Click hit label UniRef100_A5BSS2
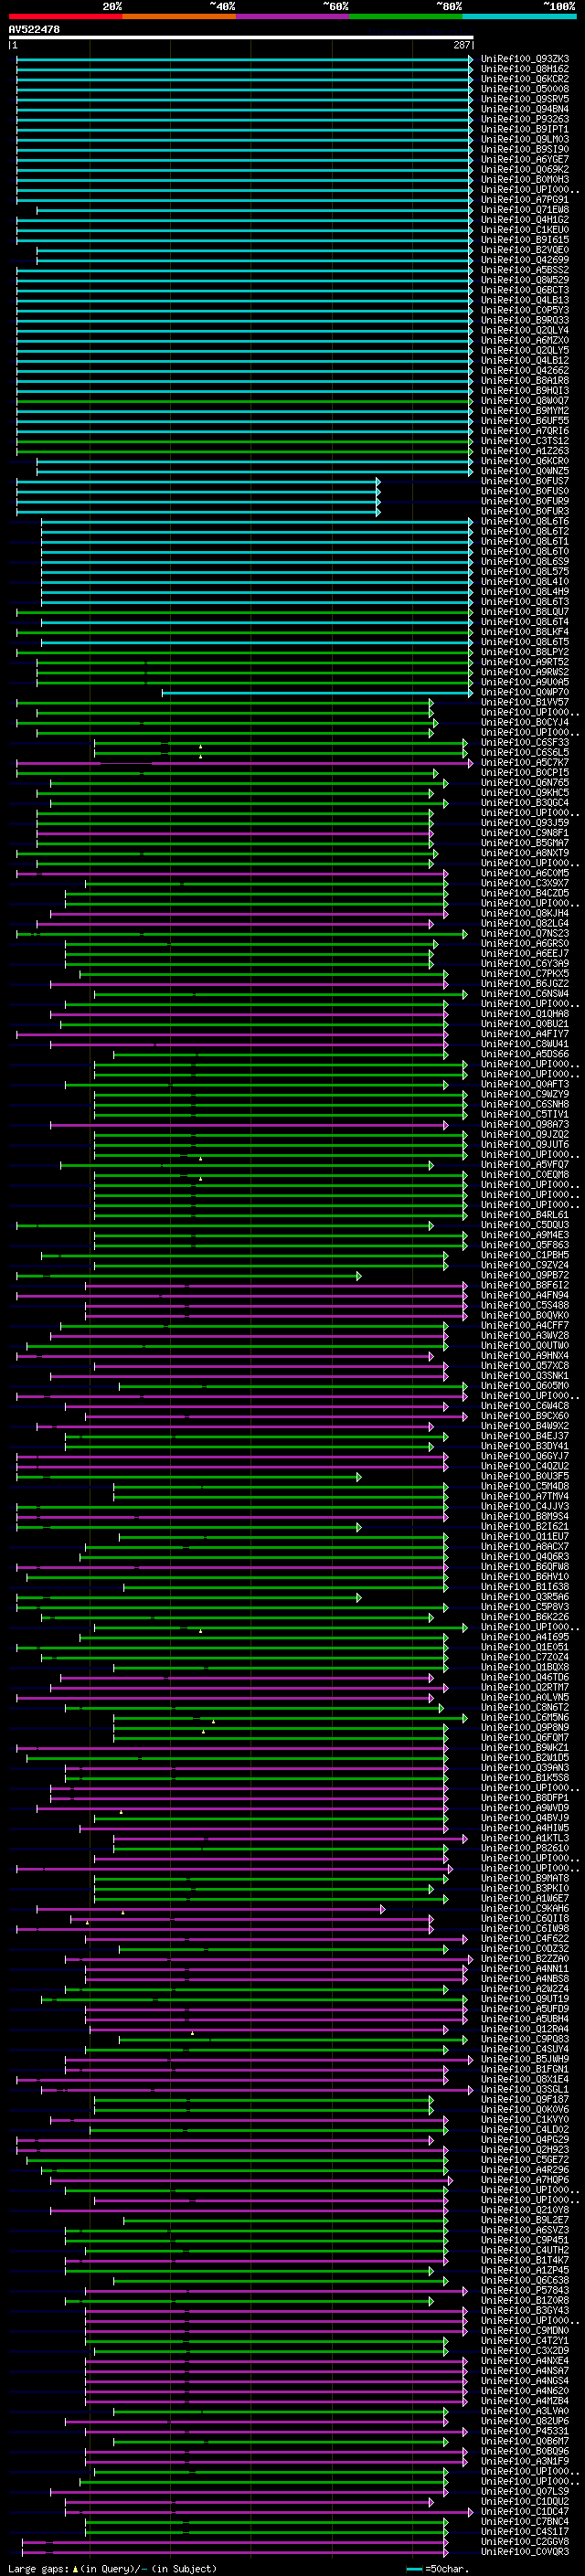 point(525,270)
